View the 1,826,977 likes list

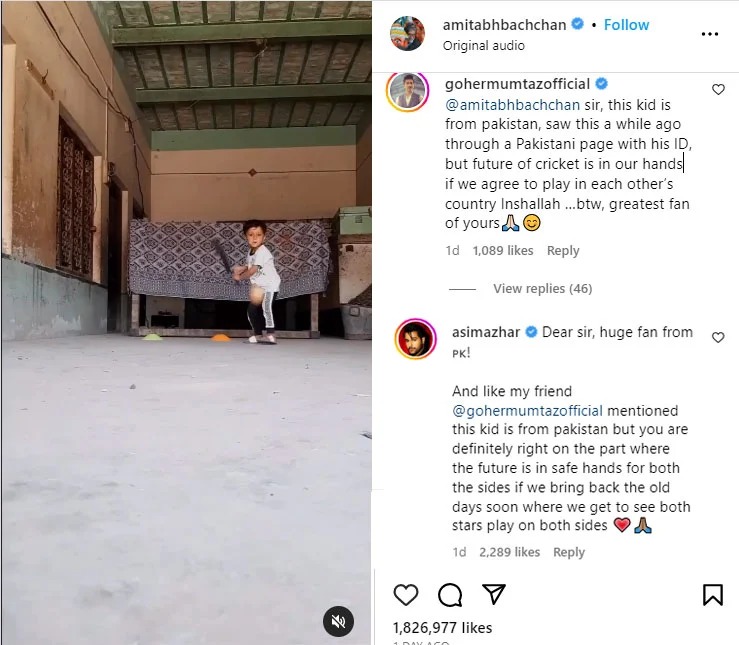point(443,628)
